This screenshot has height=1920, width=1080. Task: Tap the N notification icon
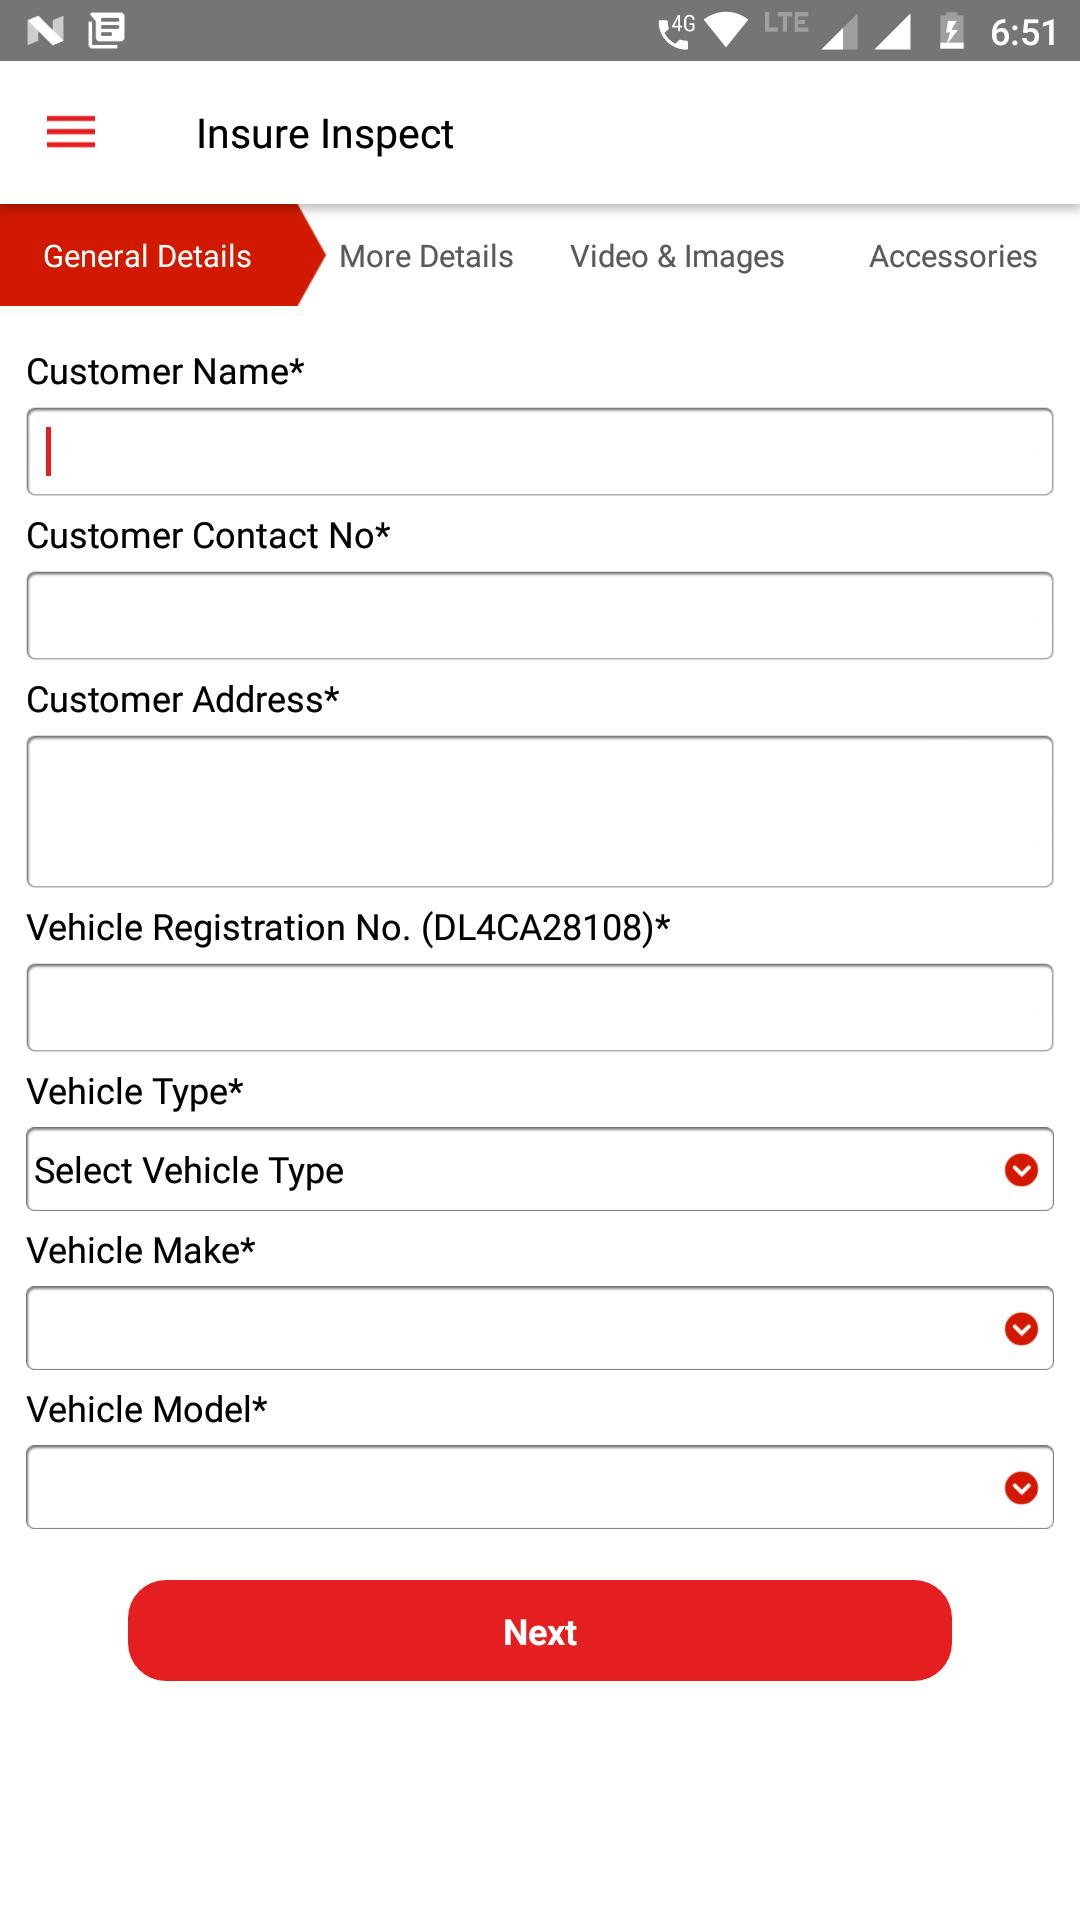(45, 31)
